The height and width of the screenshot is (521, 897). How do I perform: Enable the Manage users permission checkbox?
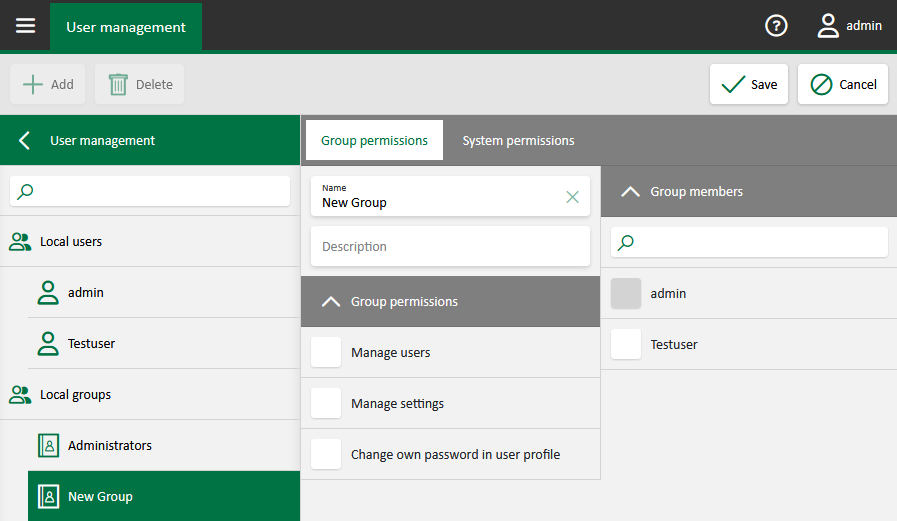[x=326, y=352]
